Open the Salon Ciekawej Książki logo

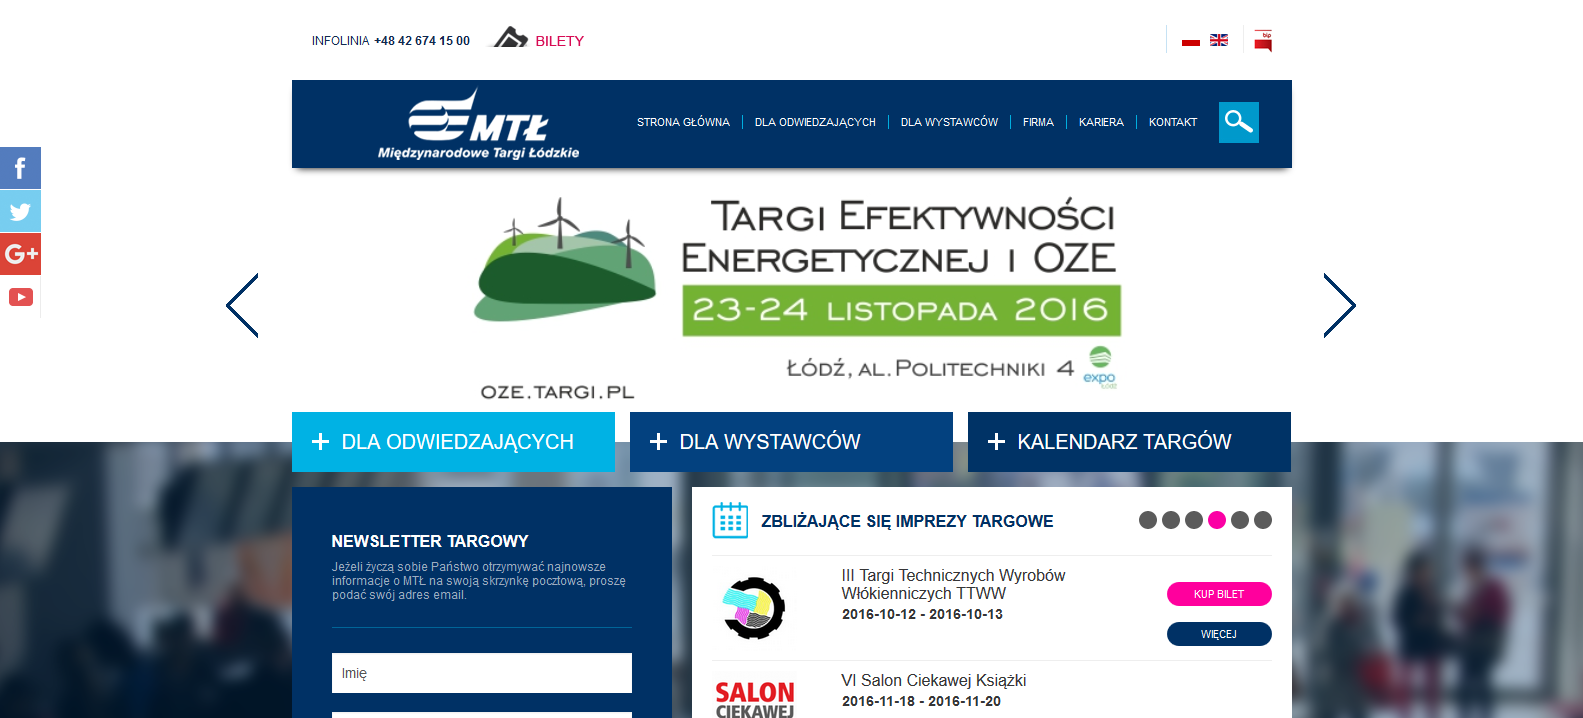tap(755, 699)
